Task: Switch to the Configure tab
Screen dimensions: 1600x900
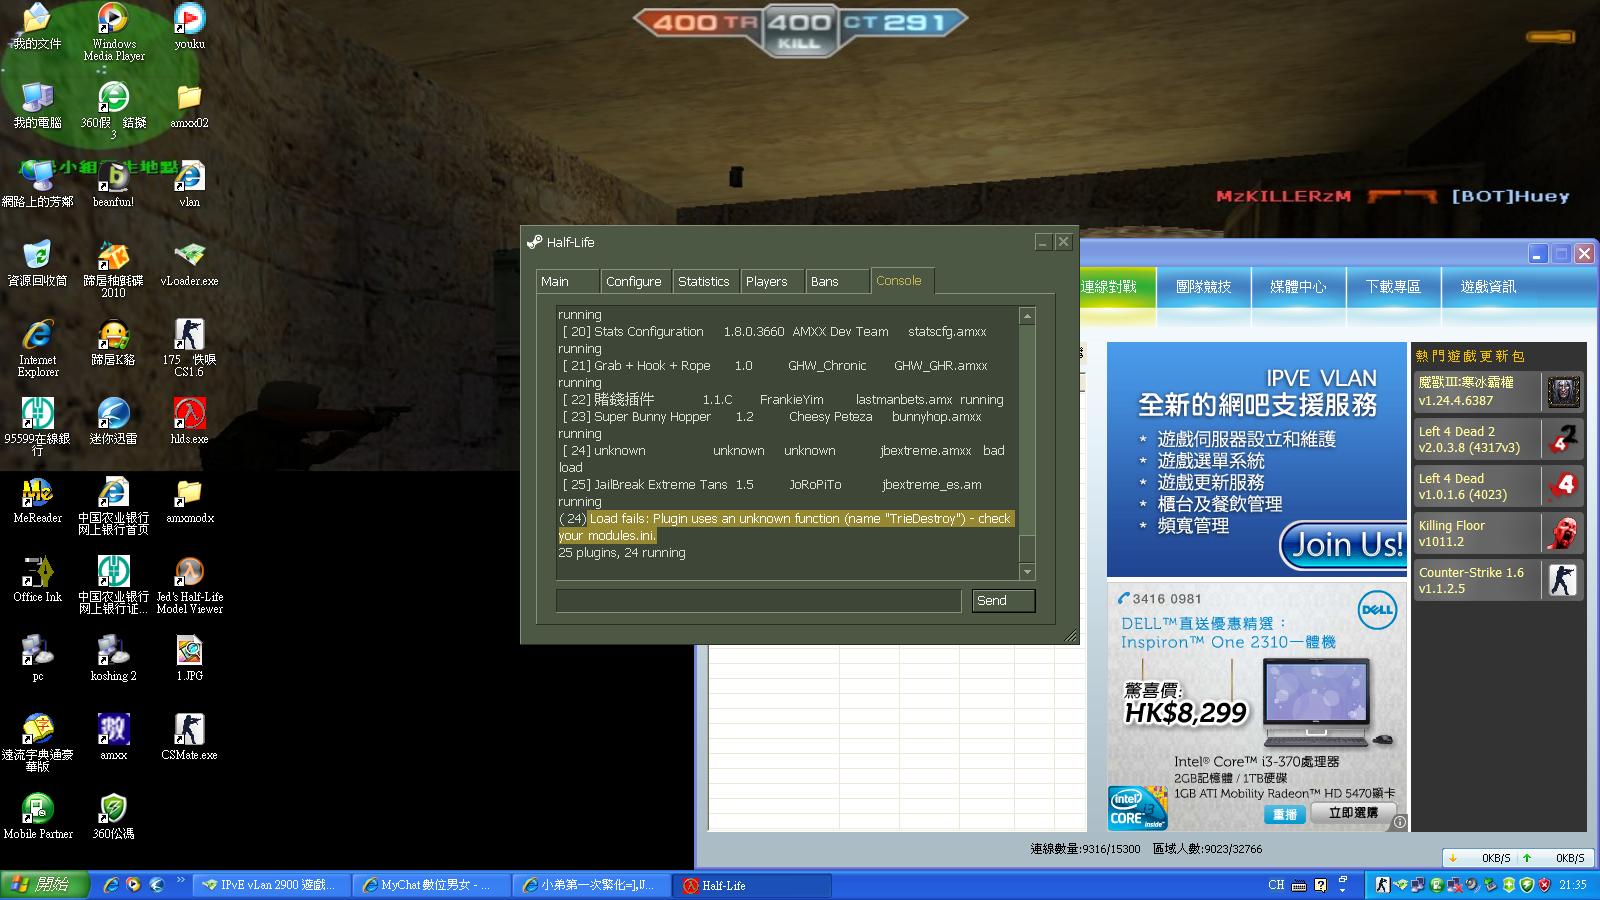Action: [634, 281]
